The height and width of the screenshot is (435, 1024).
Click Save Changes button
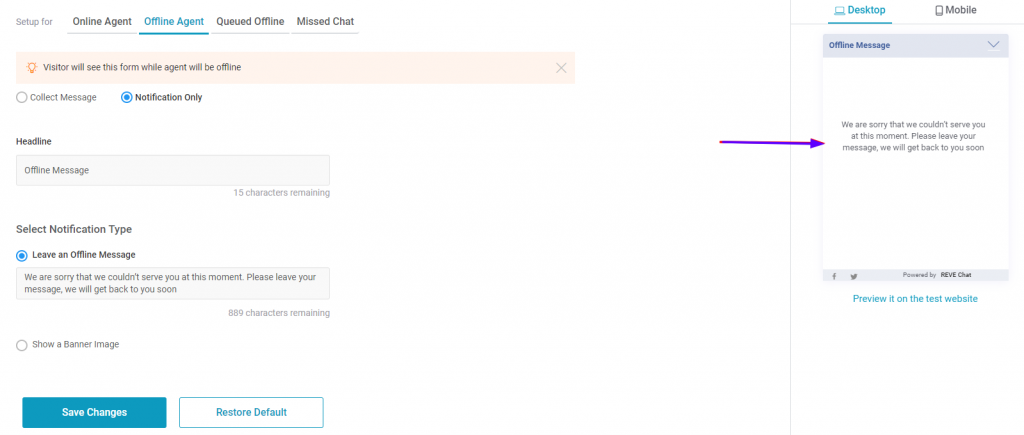click(x=94, y=412)
